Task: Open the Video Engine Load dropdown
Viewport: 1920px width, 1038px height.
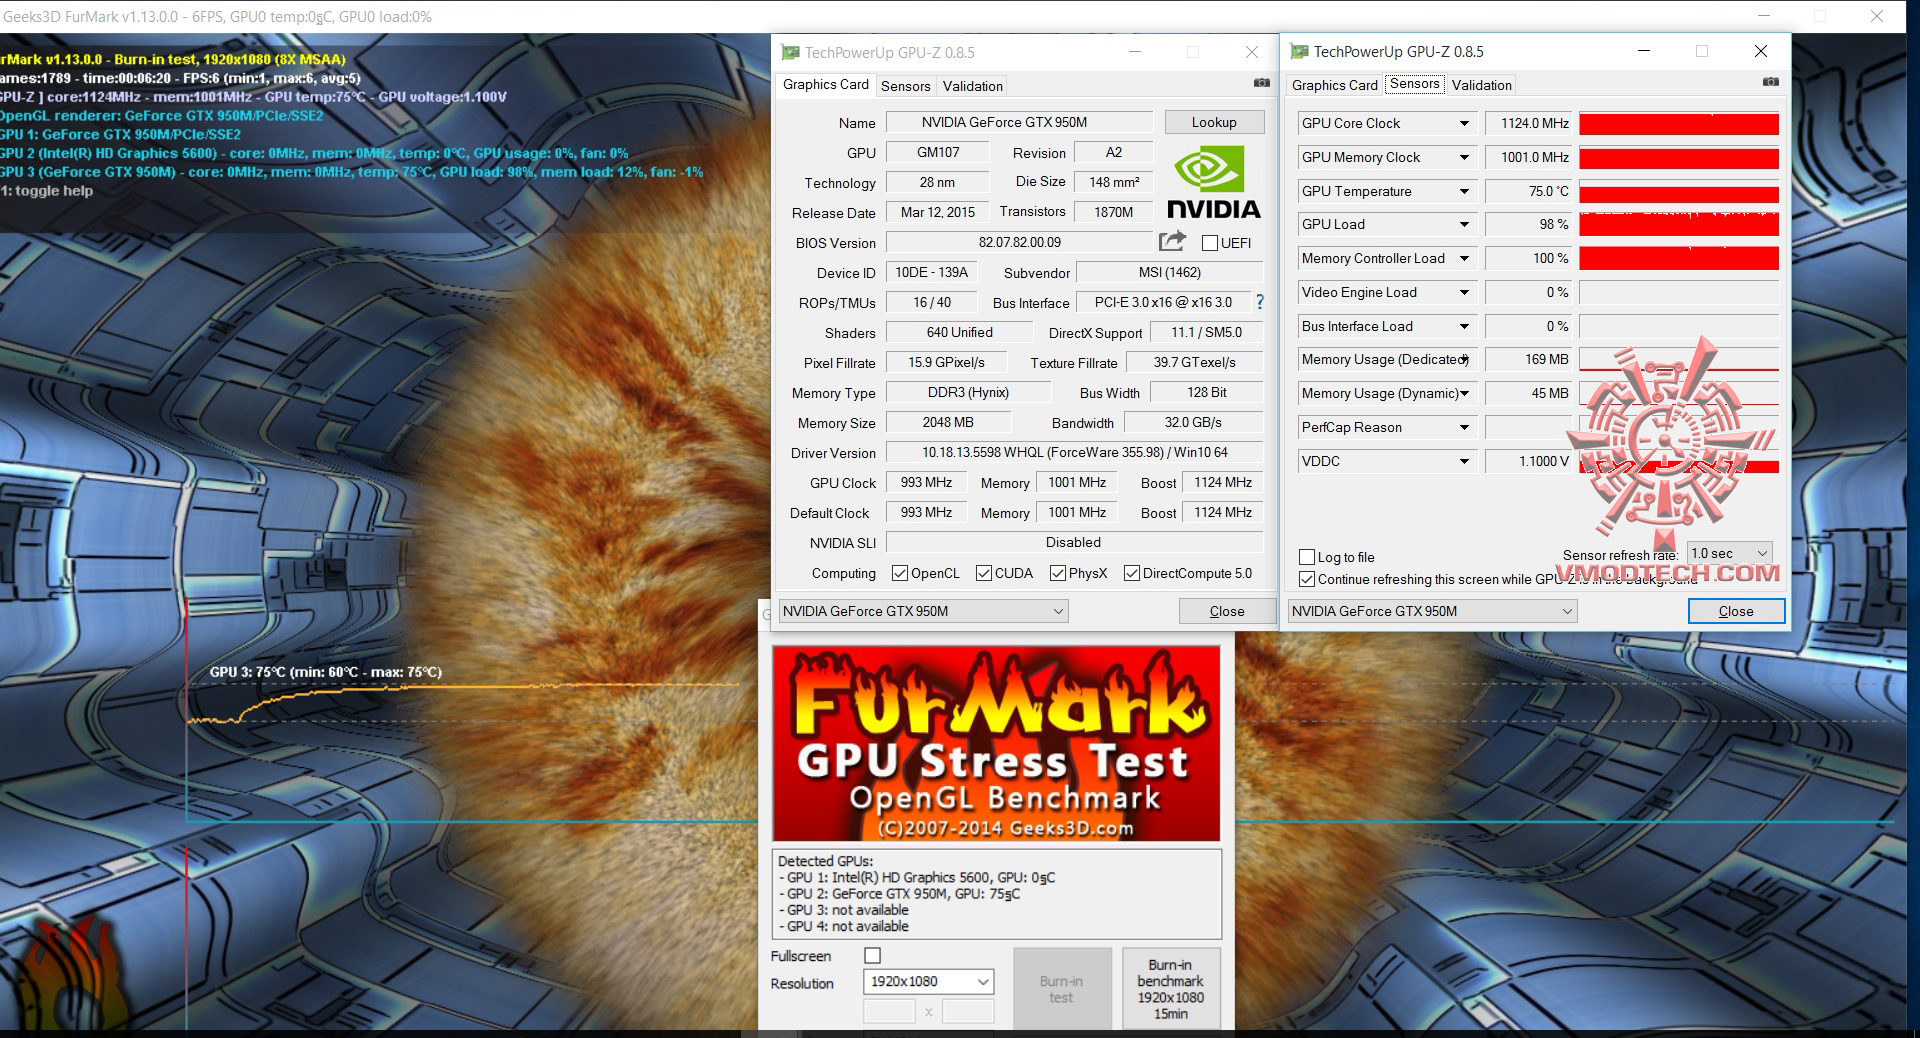Action: pos(1464,292)
